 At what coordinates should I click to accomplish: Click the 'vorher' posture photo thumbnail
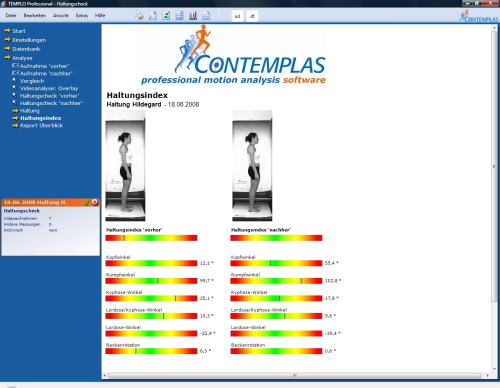click(x=125, y=166)
